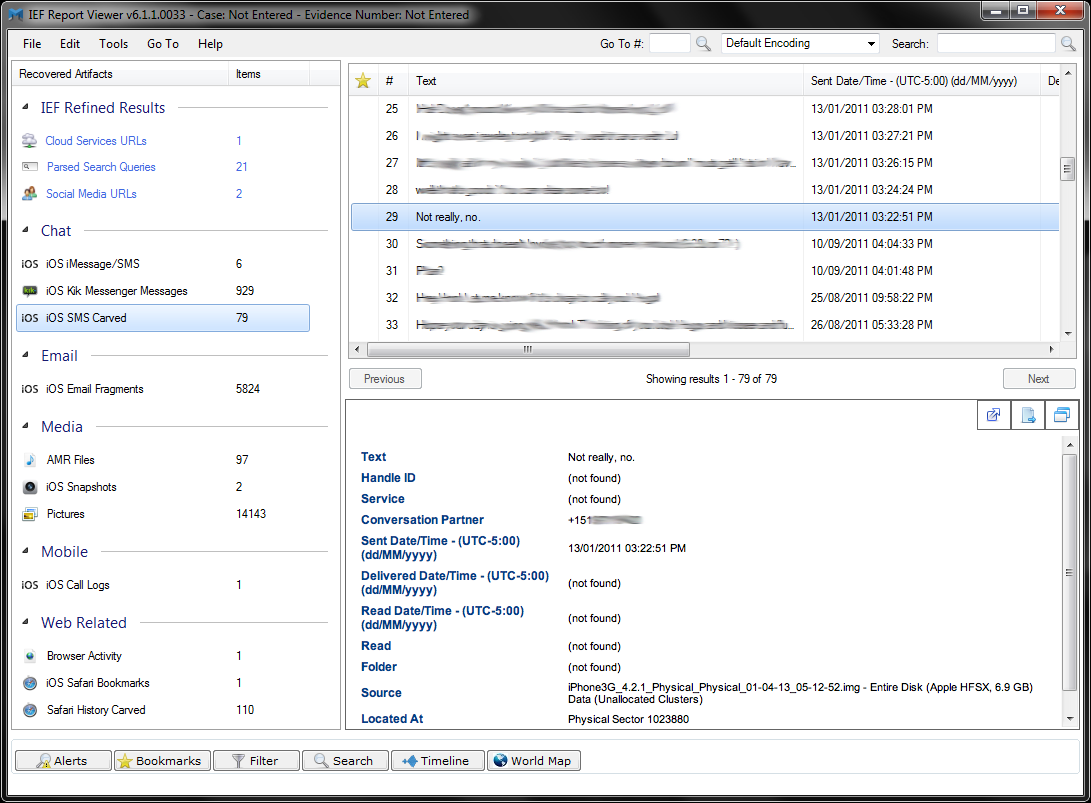Click the World Map button
The image size is (1091, 803).
click(533, 761)
